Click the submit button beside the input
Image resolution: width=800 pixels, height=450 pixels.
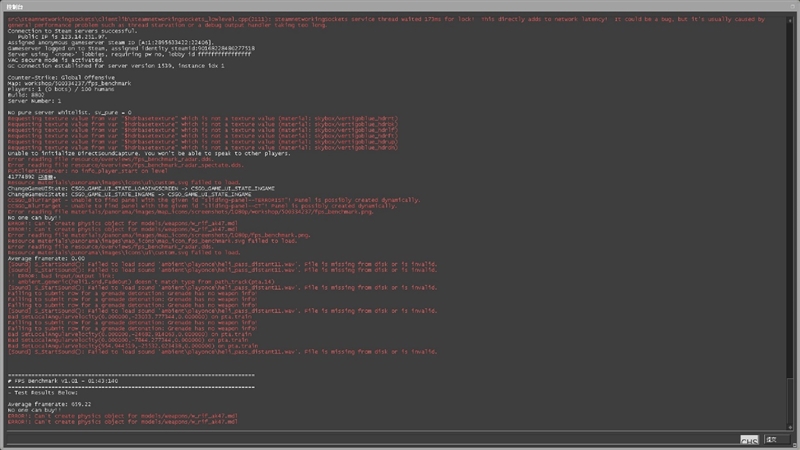(x=777, y=439)
